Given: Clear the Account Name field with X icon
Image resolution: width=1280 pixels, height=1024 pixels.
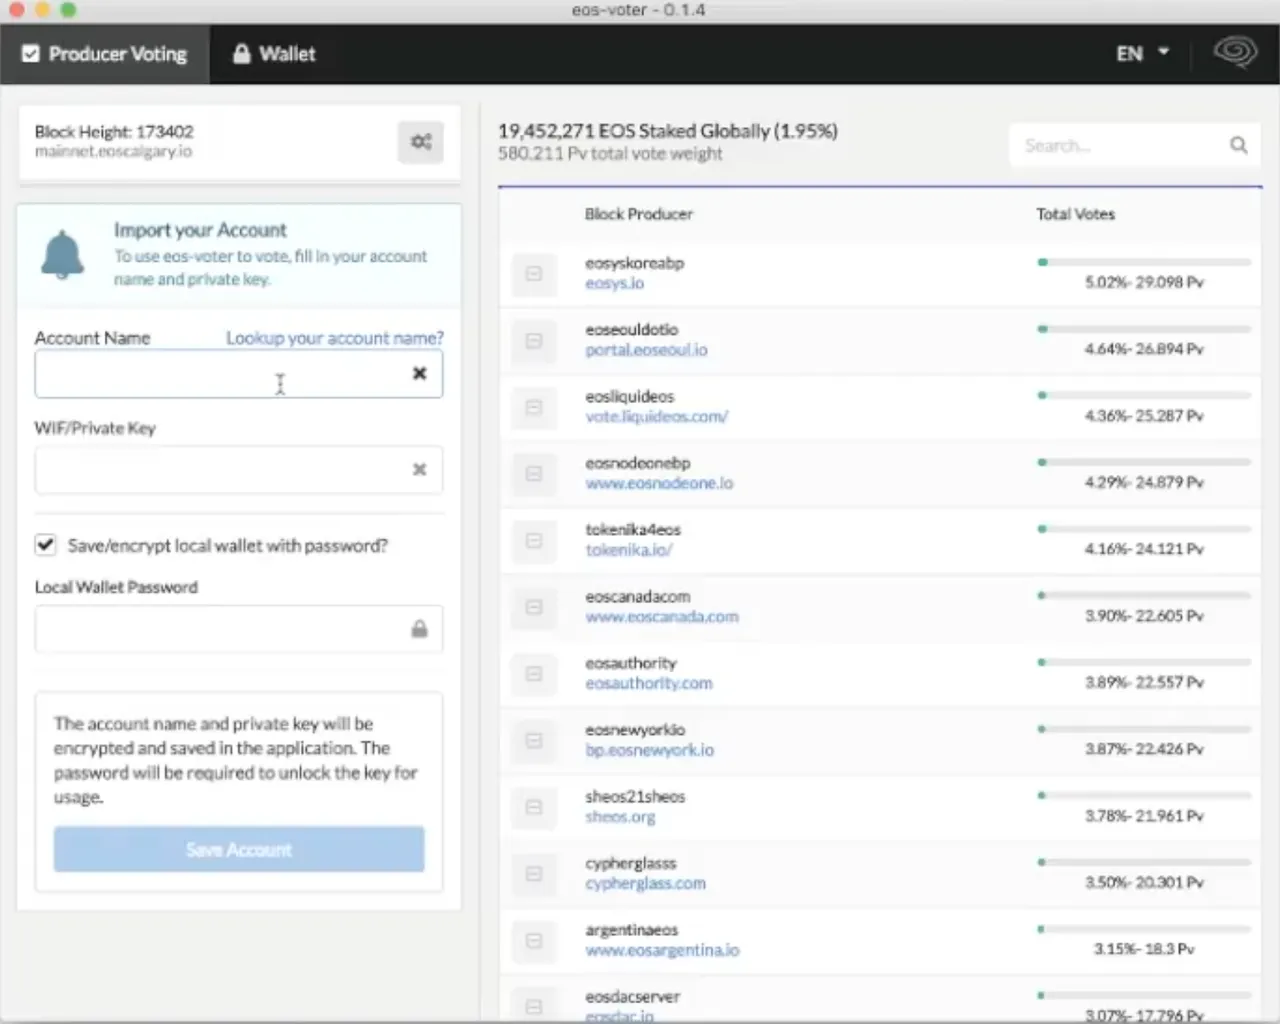Looking at the screenshot, I should point(420,373).
